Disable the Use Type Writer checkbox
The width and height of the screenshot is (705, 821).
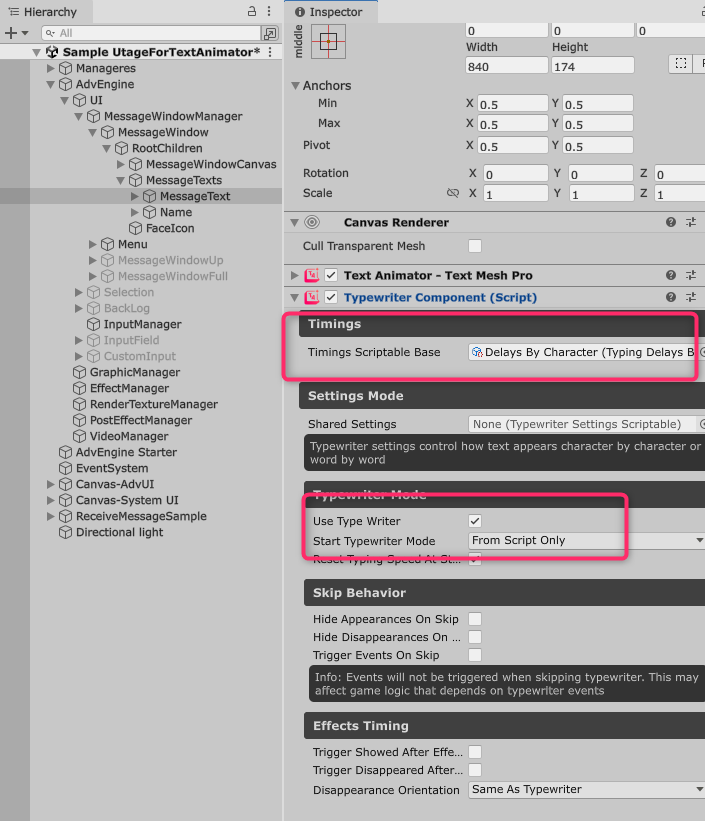coord(475,521)
